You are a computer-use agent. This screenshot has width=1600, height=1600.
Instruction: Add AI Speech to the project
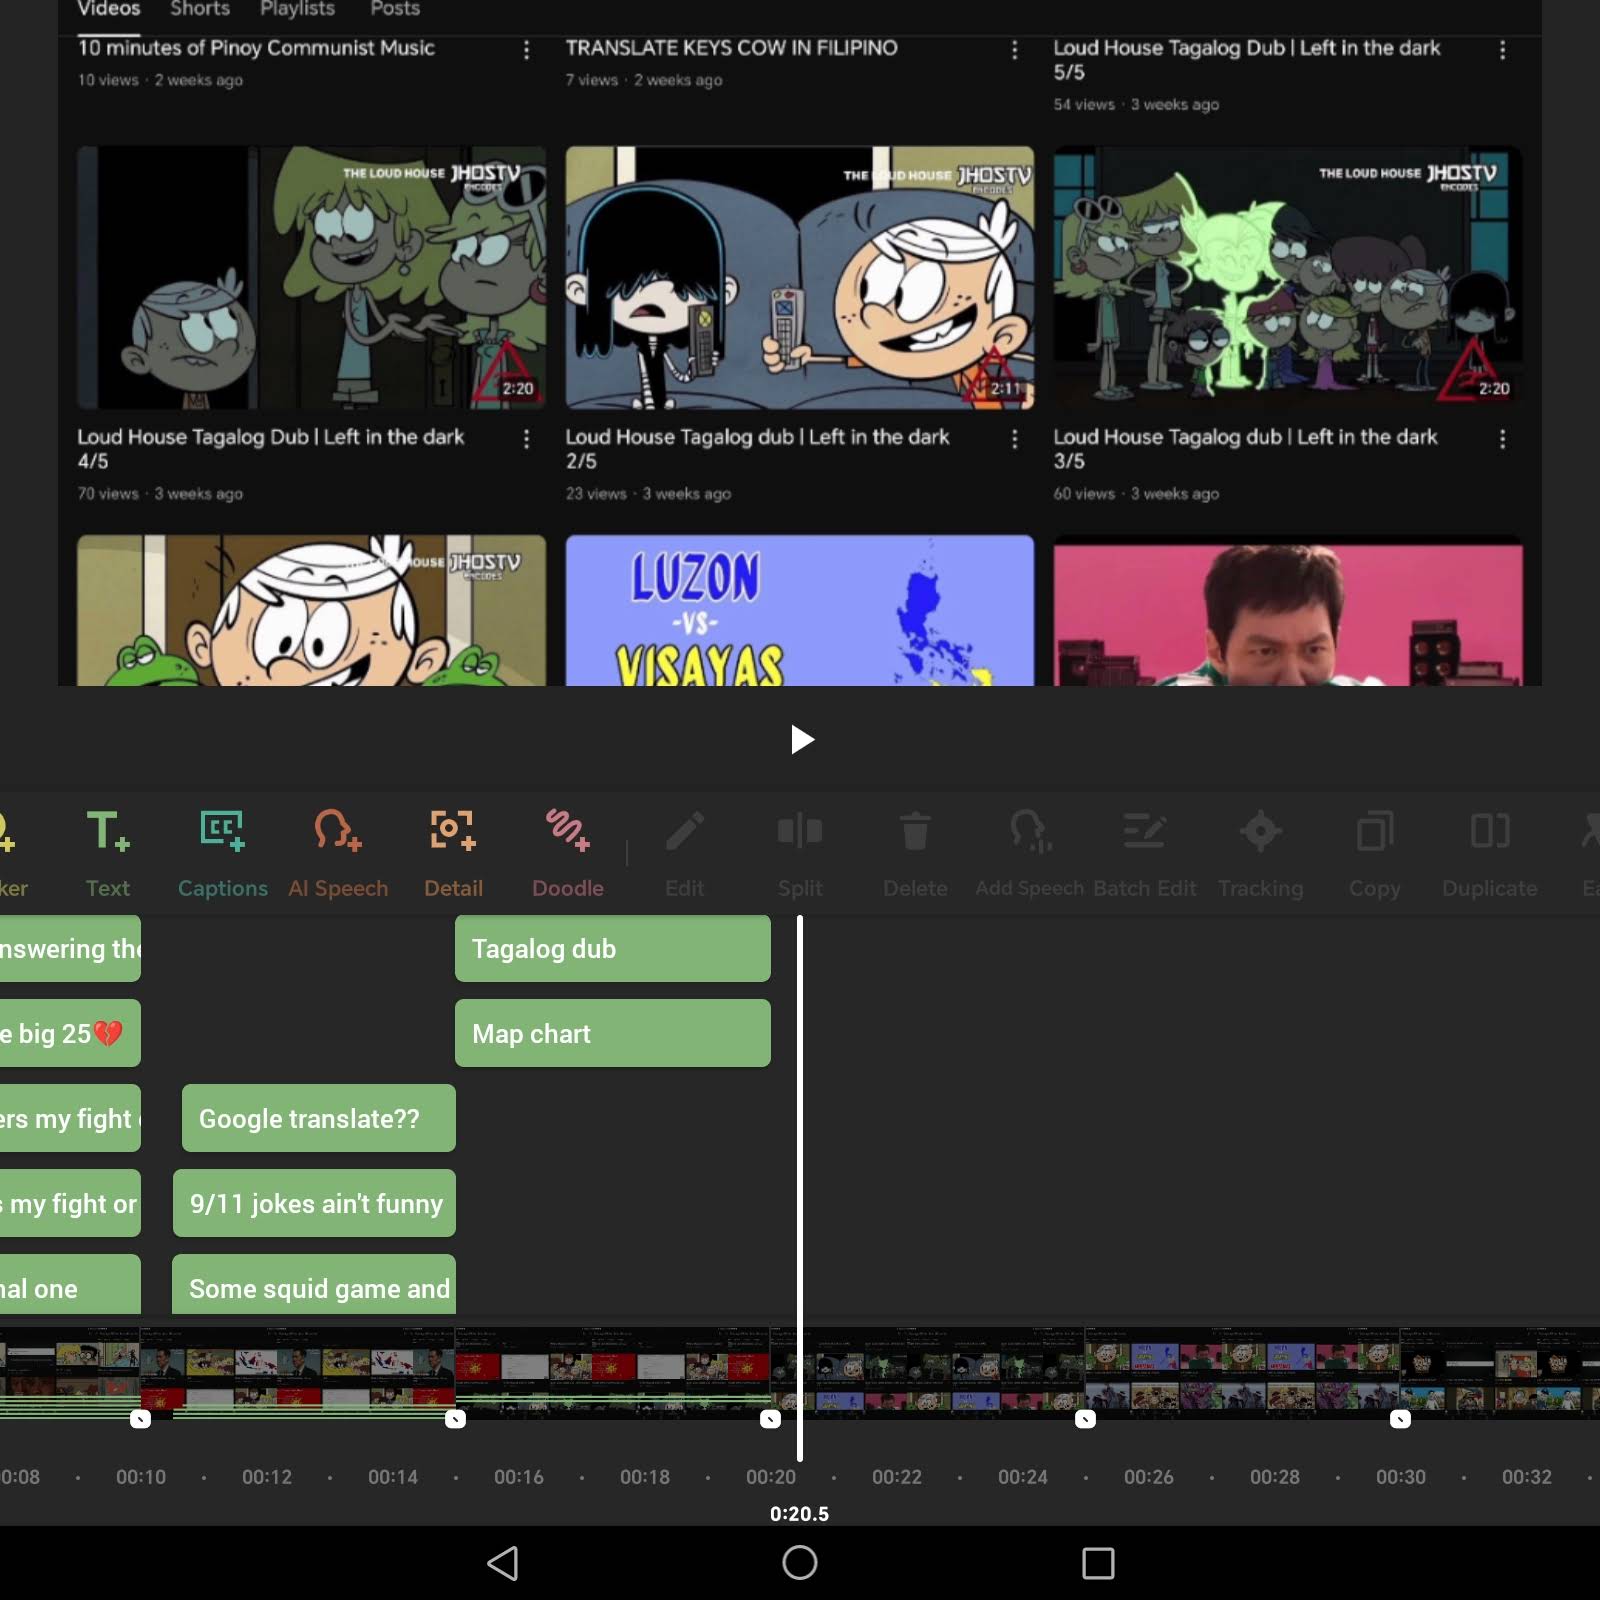(338, 831)
